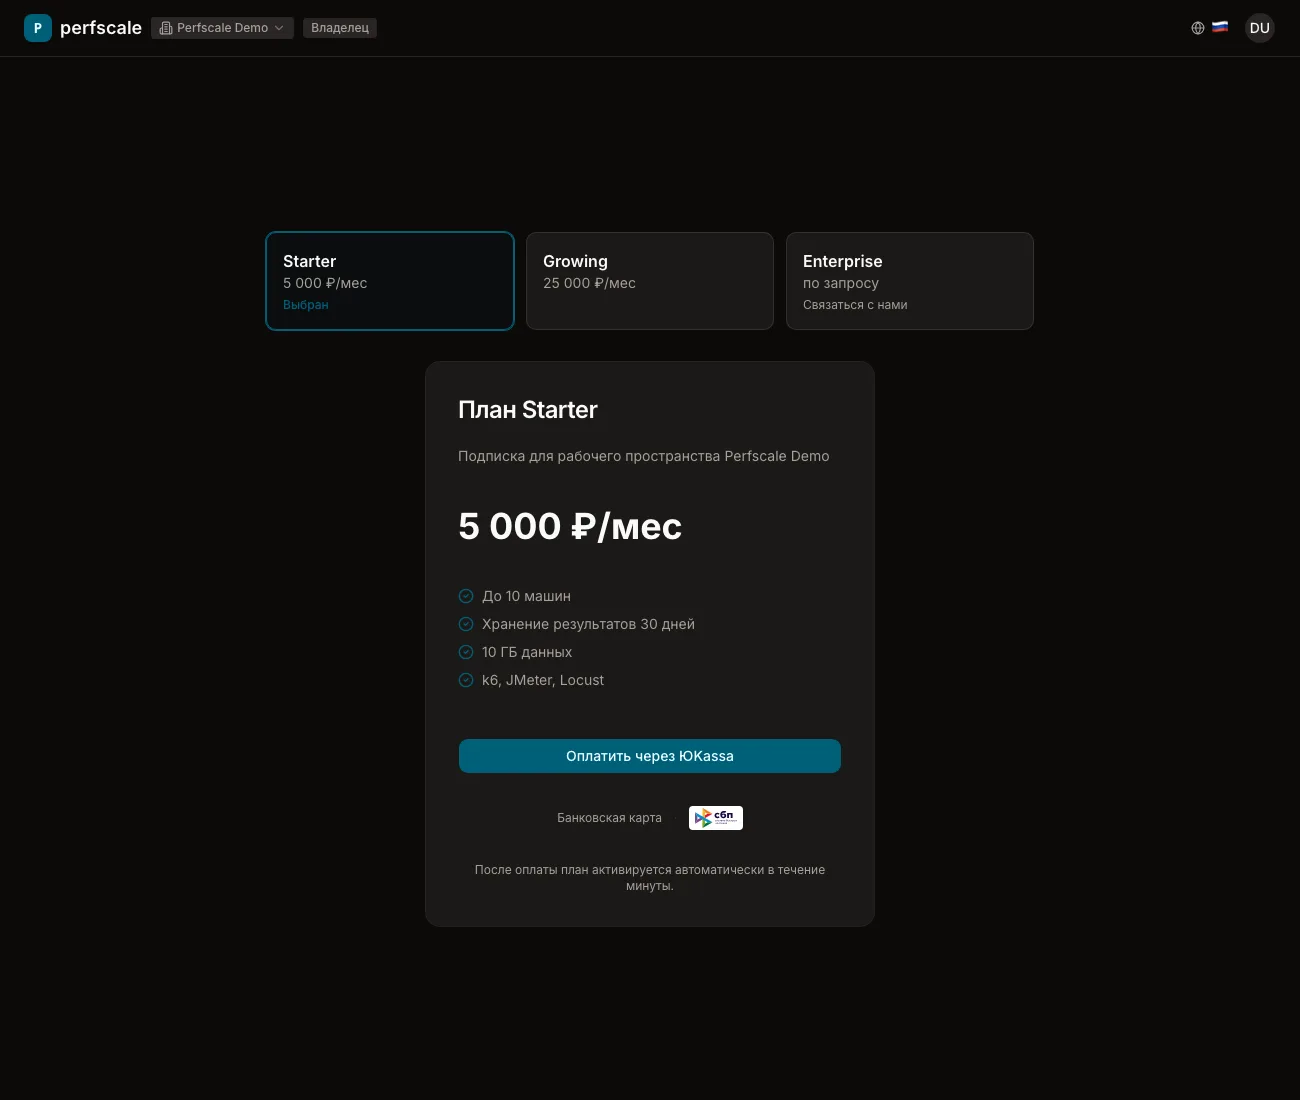
Task: Click the Связаться с нами text
Action: 855,305
